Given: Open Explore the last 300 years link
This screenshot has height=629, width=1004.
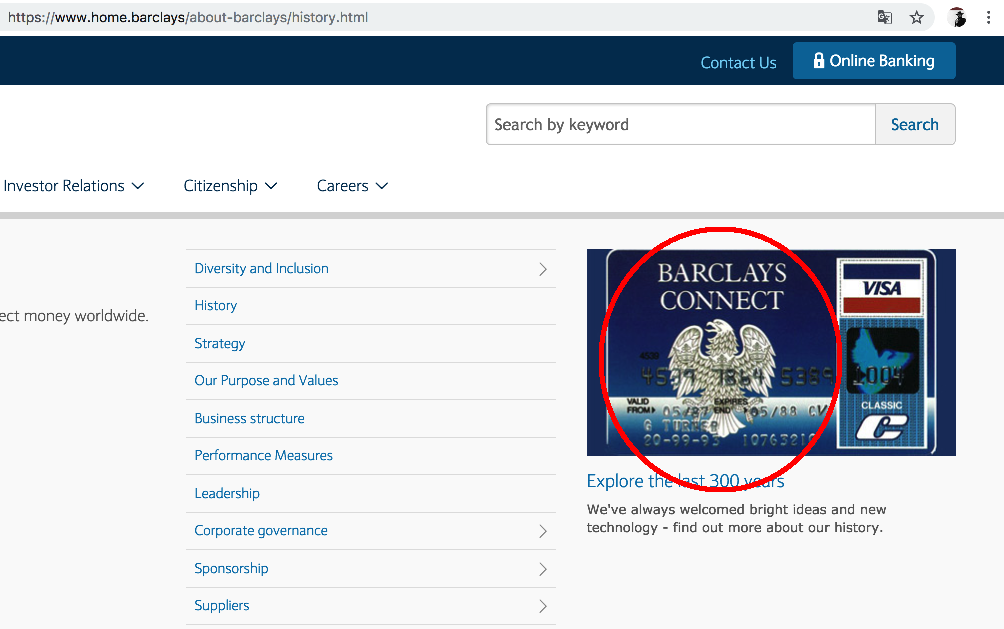Looking at the screenshot, I should click(686, 481).
